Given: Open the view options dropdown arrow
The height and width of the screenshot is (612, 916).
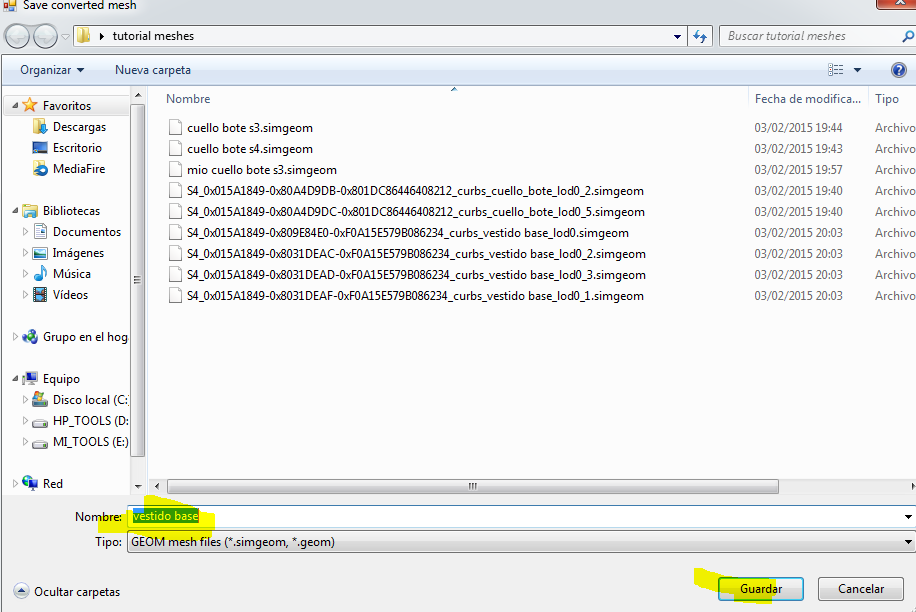Looking at the screenshot, I should click(x=858, y=70).
